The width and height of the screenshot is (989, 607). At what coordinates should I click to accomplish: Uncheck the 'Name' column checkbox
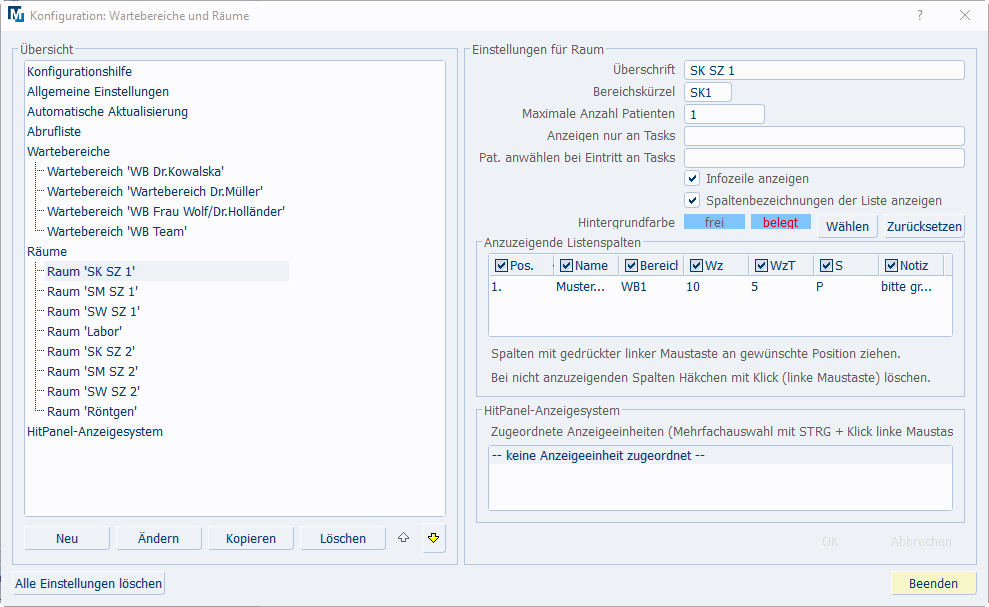tap(567, 266)
